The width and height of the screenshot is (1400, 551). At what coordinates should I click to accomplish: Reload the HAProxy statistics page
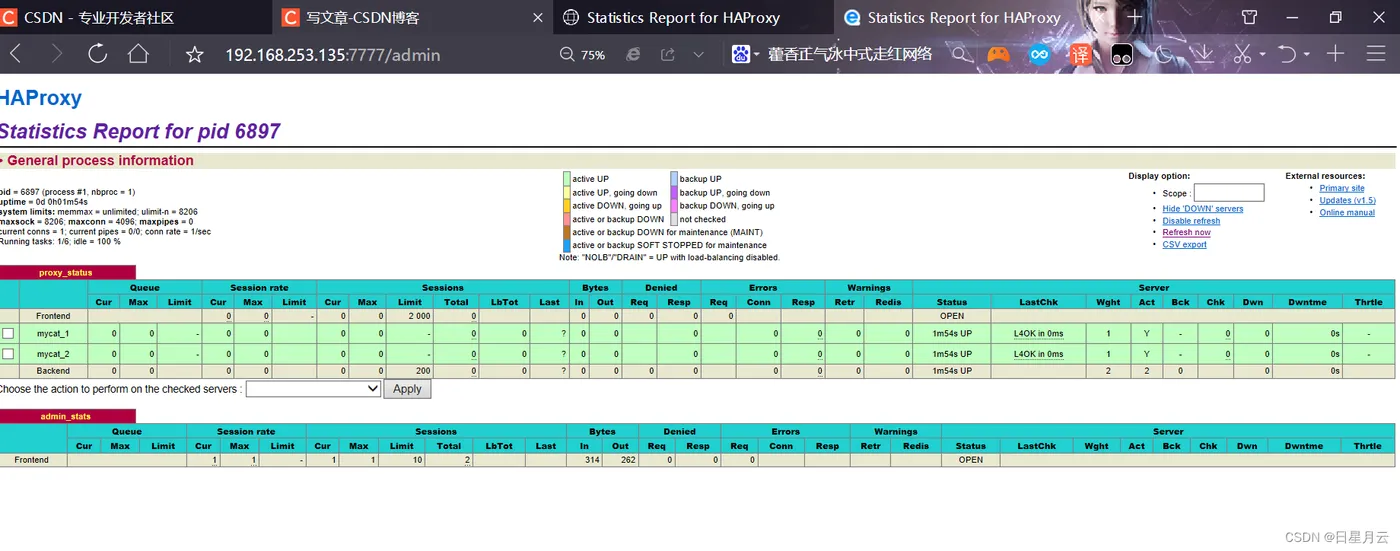[97, 54]
